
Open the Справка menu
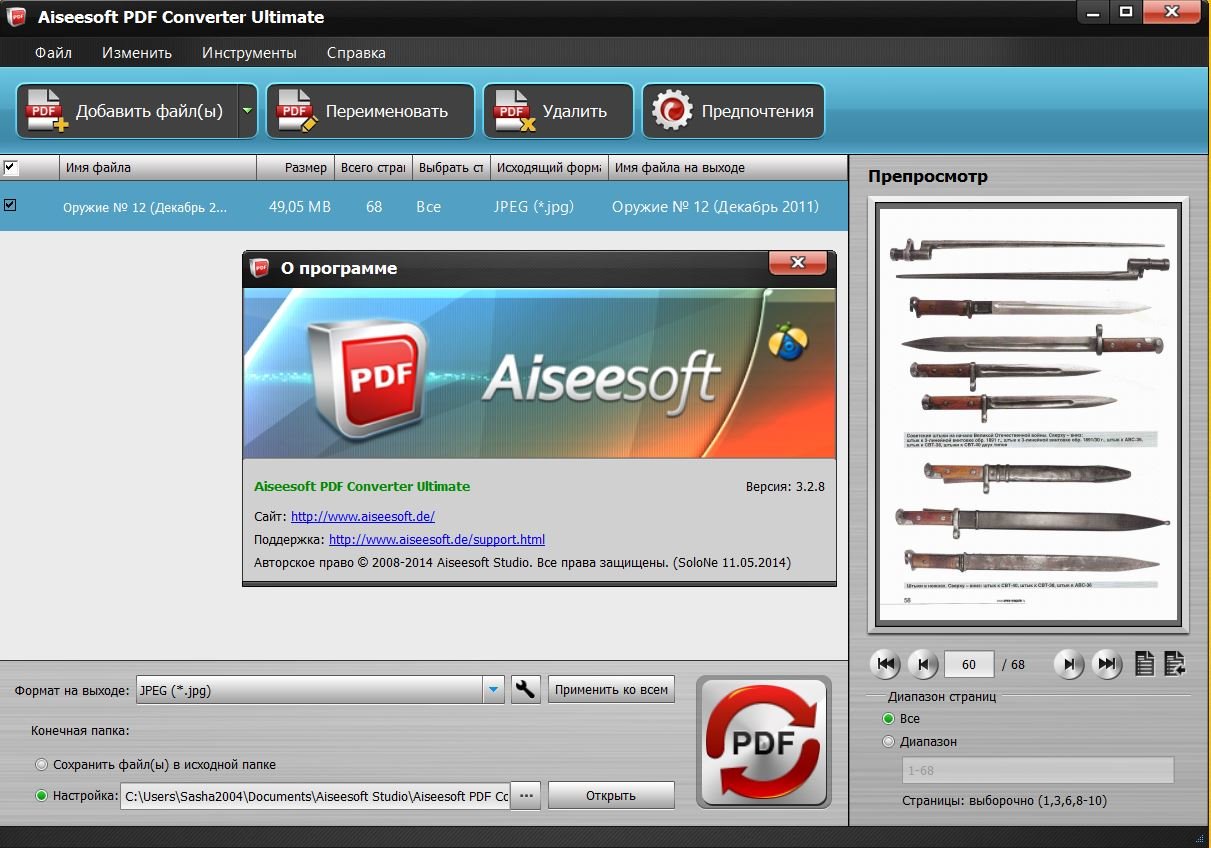(x=356, y=53)
